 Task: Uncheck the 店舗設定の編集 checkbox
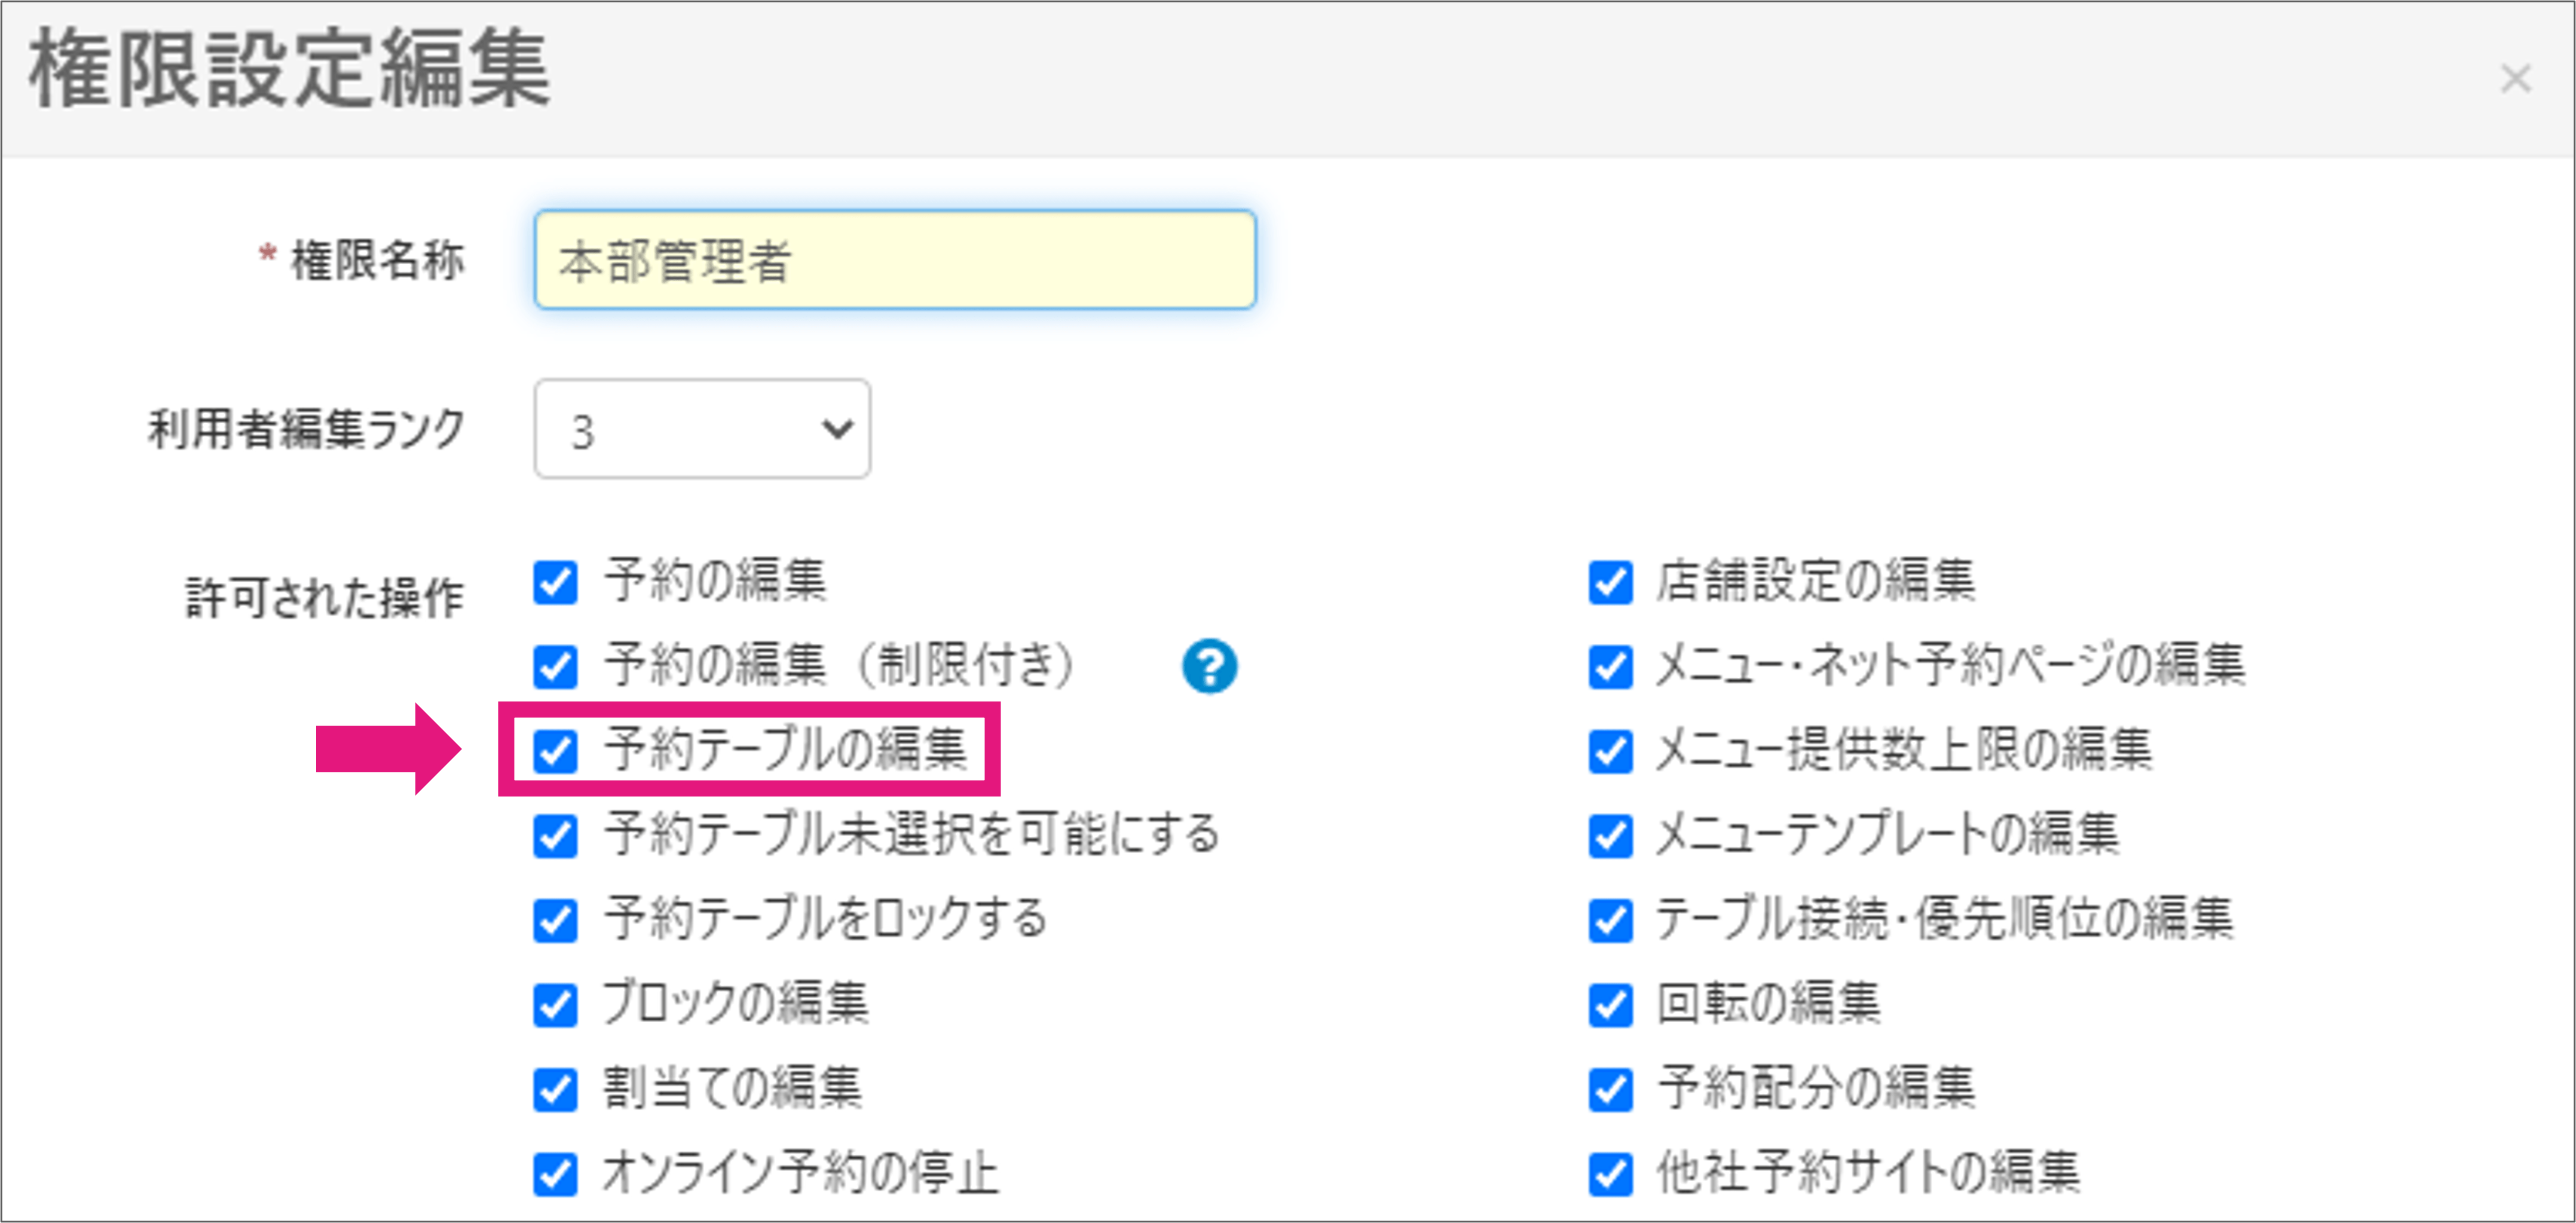pyautogui.click(x=1610, y=582)
